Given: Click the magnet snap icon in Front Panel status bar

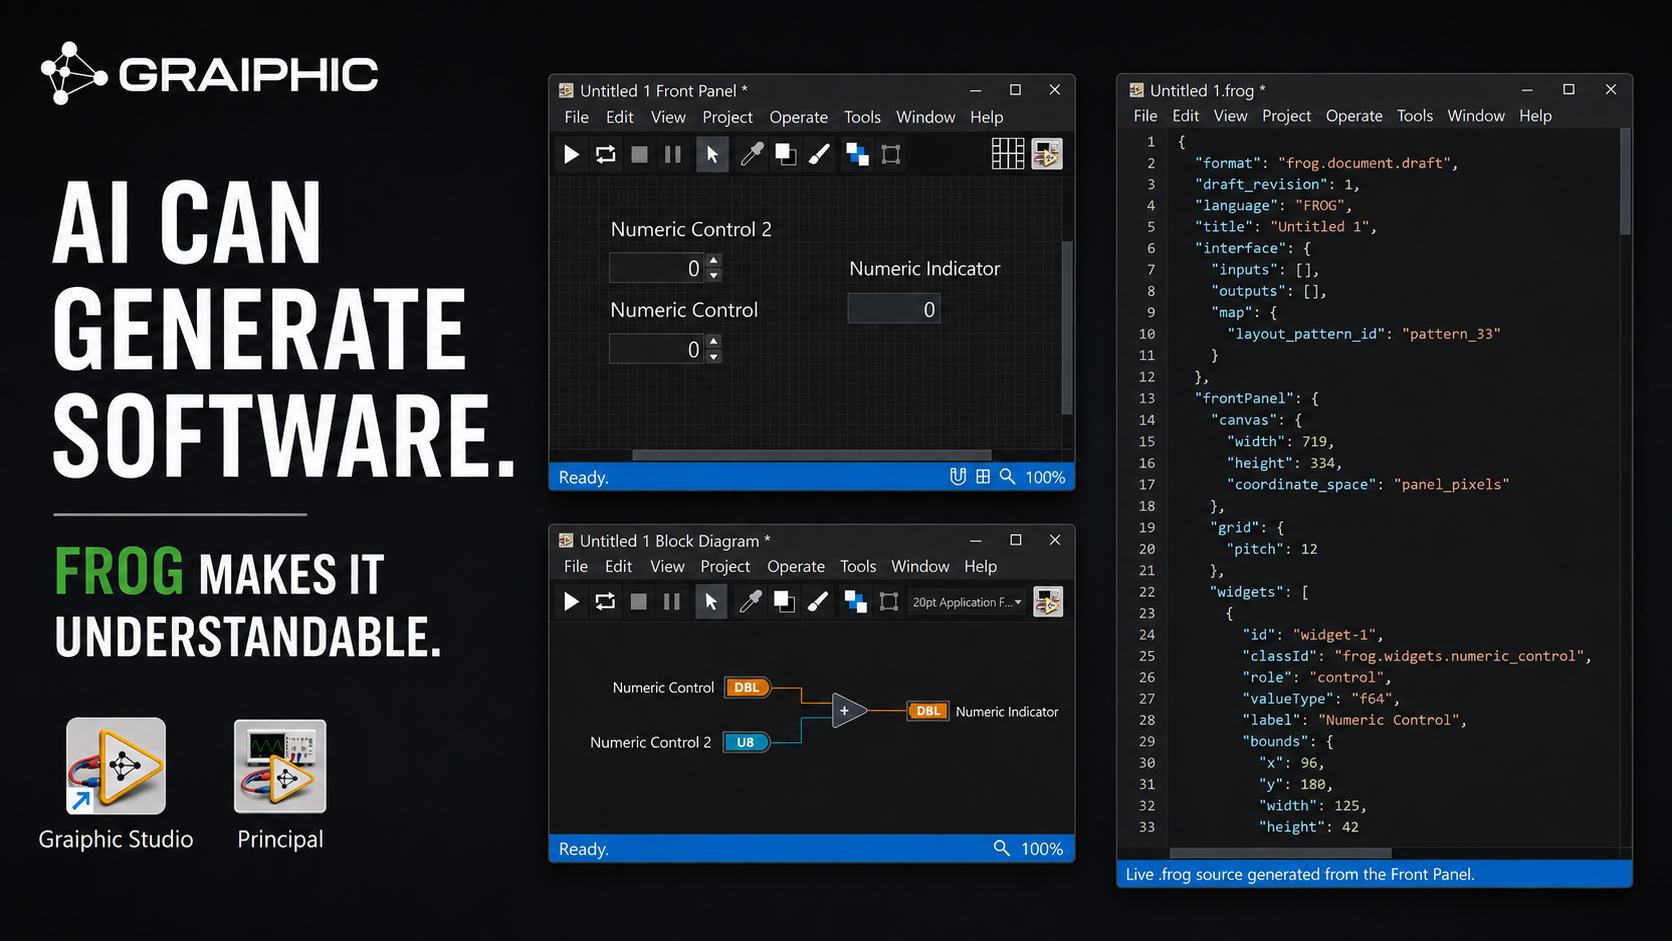Looking at the screenshot, I should pos(957,477).
